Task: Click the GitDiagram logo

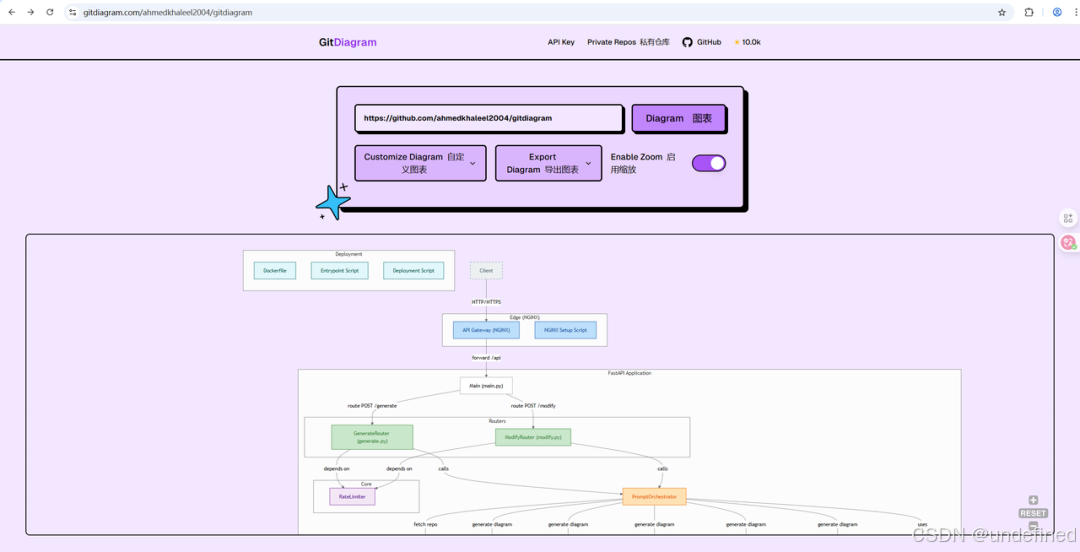Action: click(x=347, y=42)
